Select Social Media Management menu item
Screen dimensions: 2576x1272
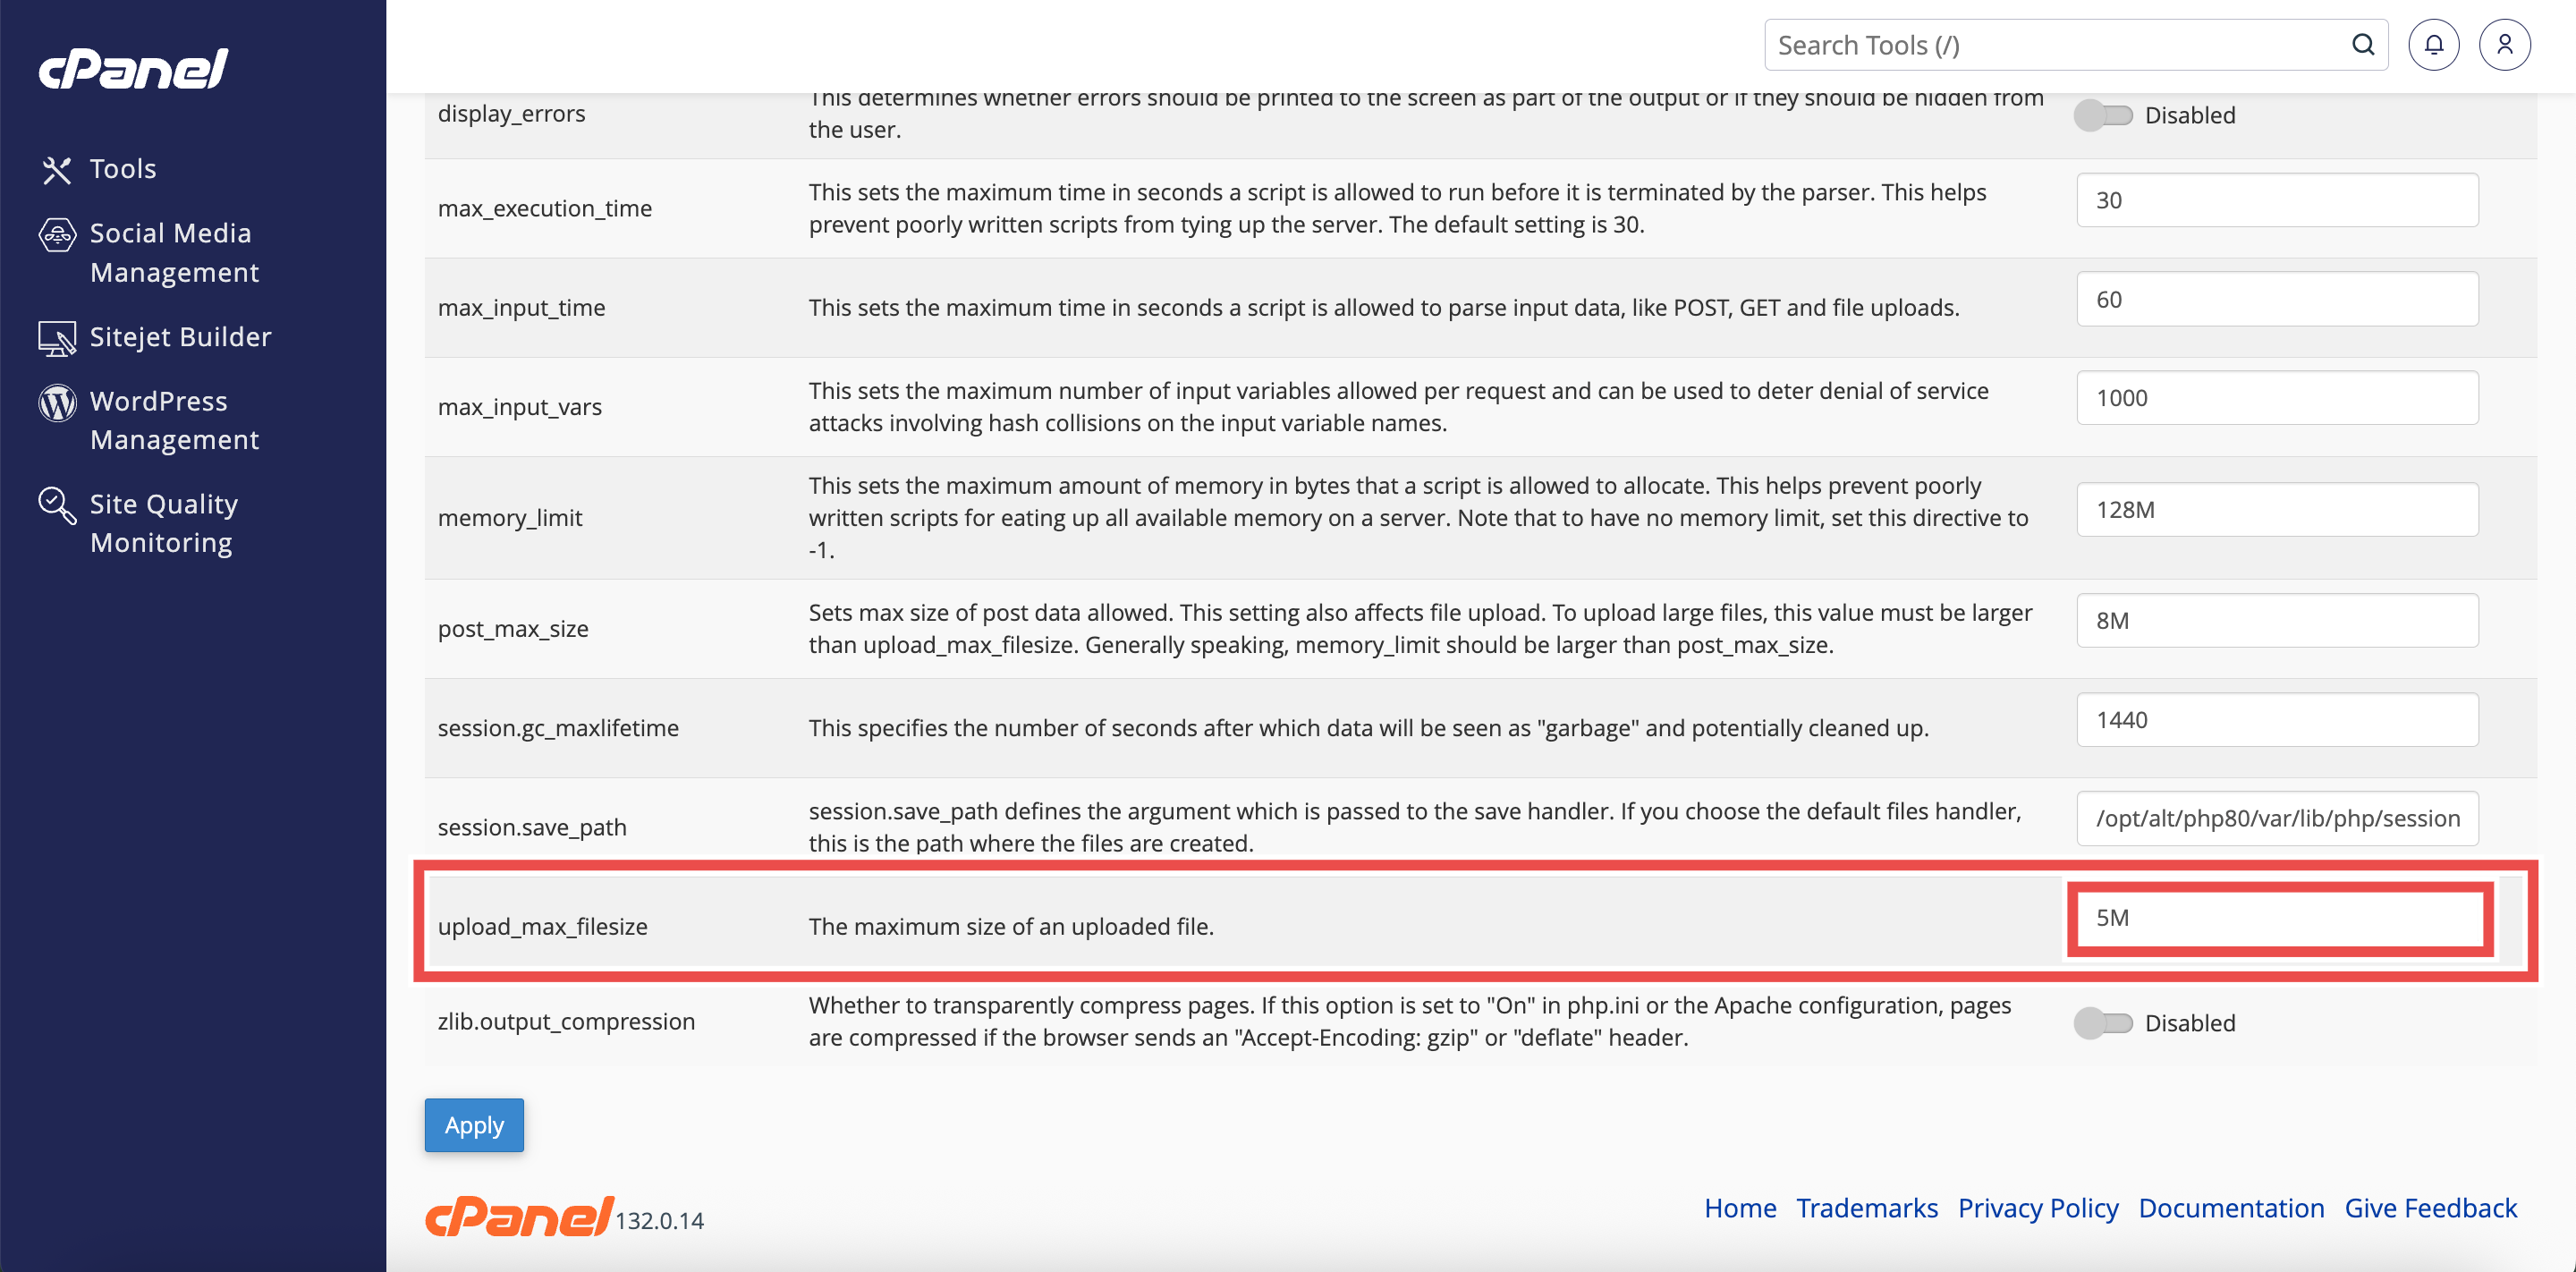tap(174, 253)
